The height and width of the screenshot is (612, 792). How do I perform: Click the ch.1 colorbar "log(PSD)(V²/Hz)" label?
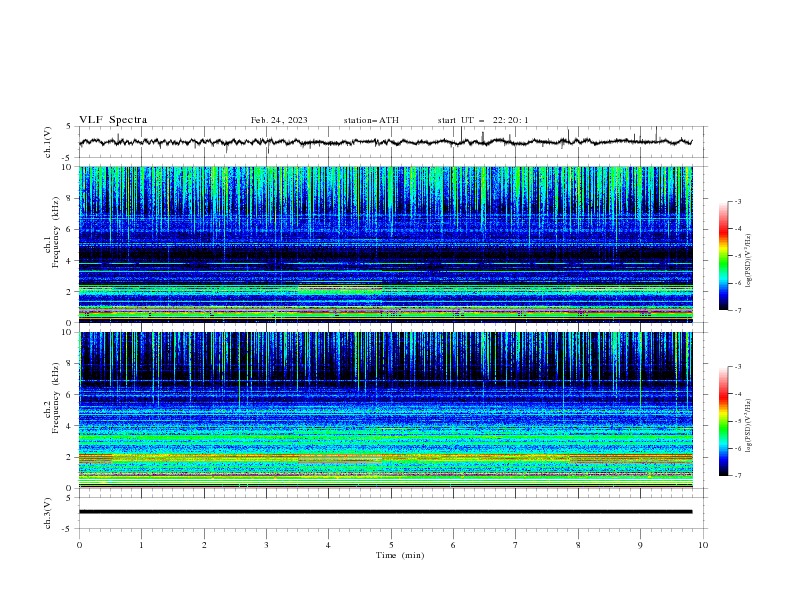[748, 261]
